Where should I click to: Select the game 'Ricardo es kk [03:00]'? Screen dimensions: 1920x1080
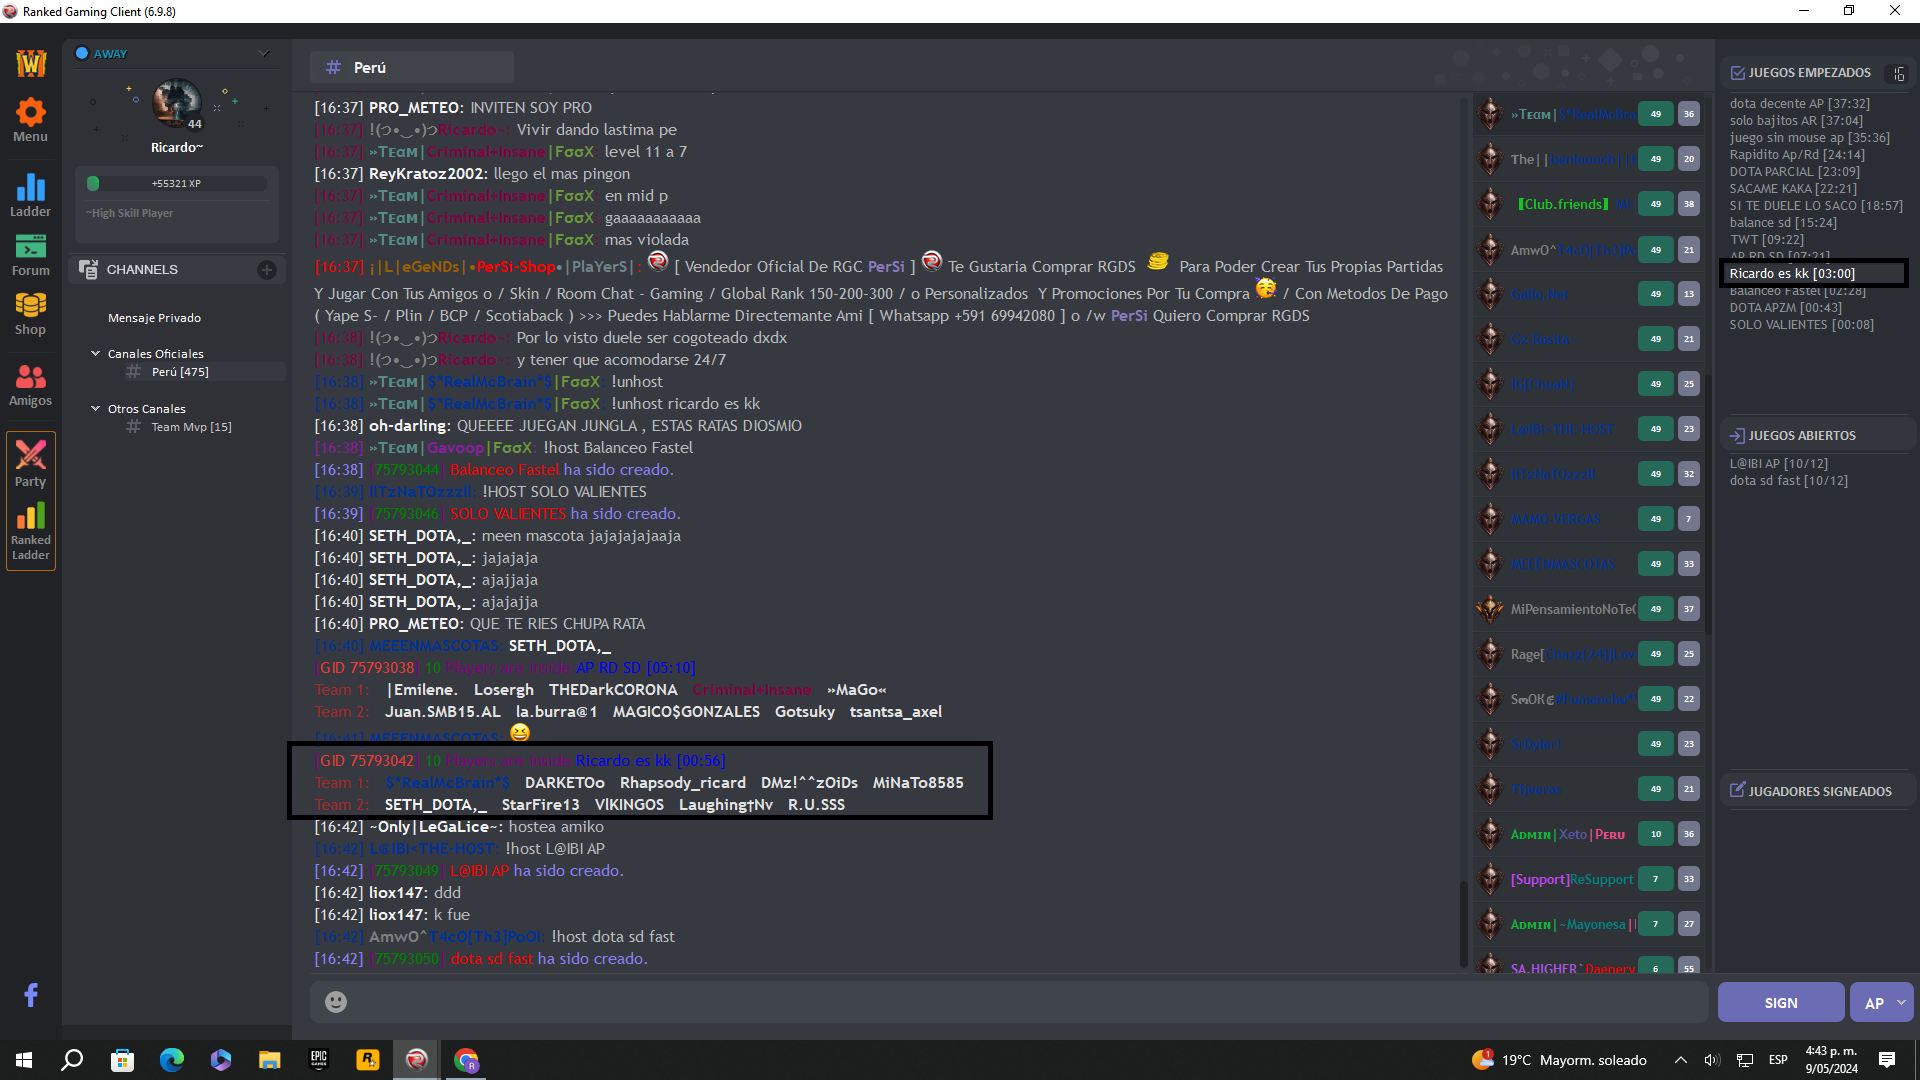[1792, 273]
